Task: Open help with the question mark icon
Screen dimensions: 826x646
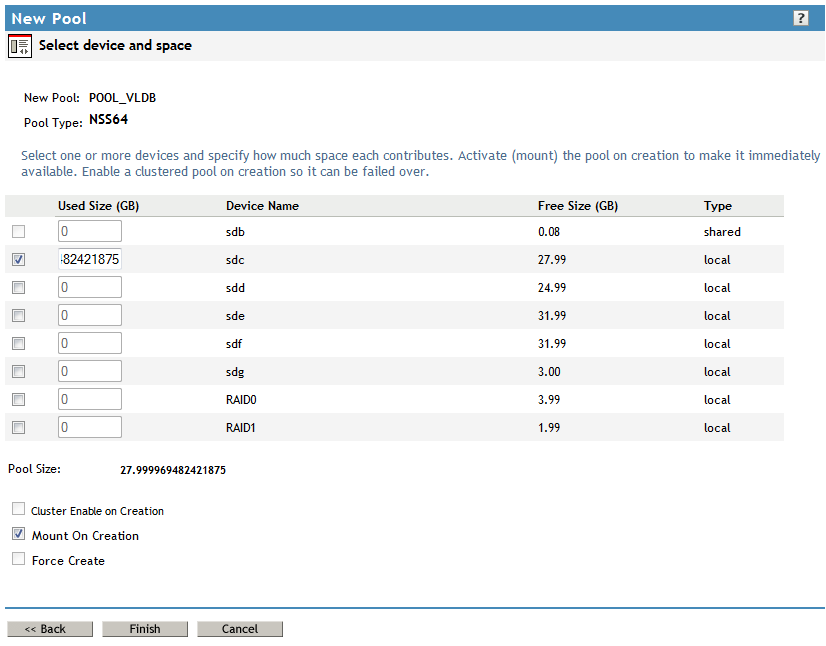Action: [801, 18]
